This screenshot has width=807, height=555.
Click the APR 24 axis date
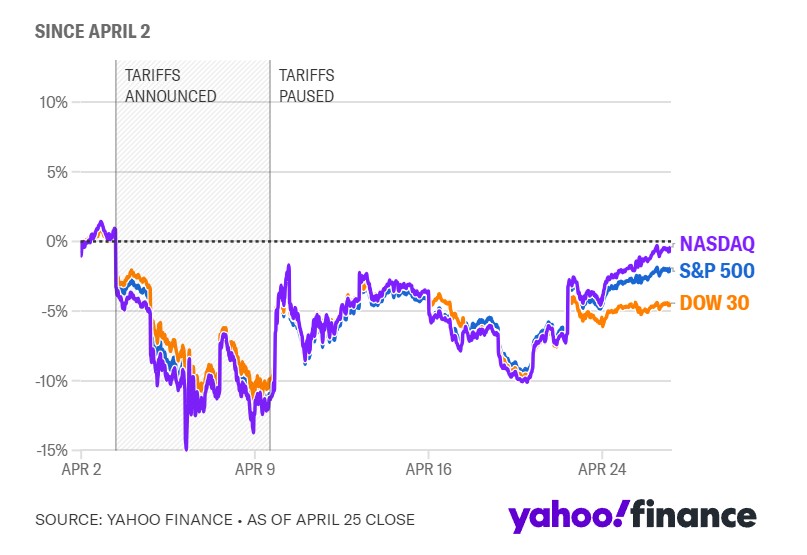[602, 469]
